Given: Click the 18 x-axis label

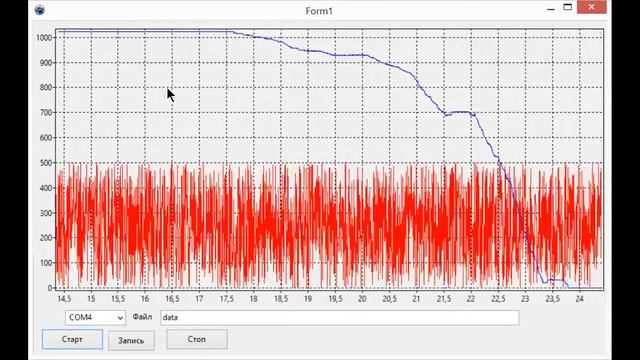Looking at the screenshot, I should pos(253,299).
